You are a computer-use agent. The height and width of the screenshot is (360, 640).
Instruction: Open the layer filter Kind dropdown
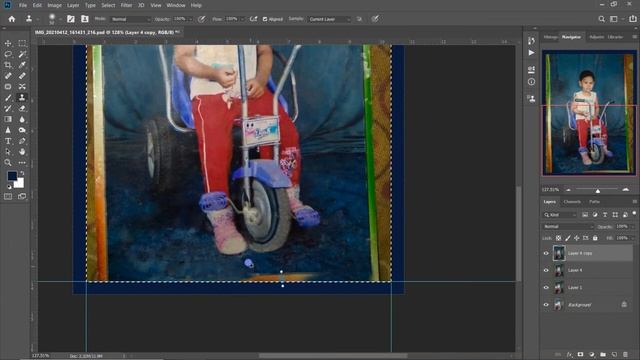(560, 215)
